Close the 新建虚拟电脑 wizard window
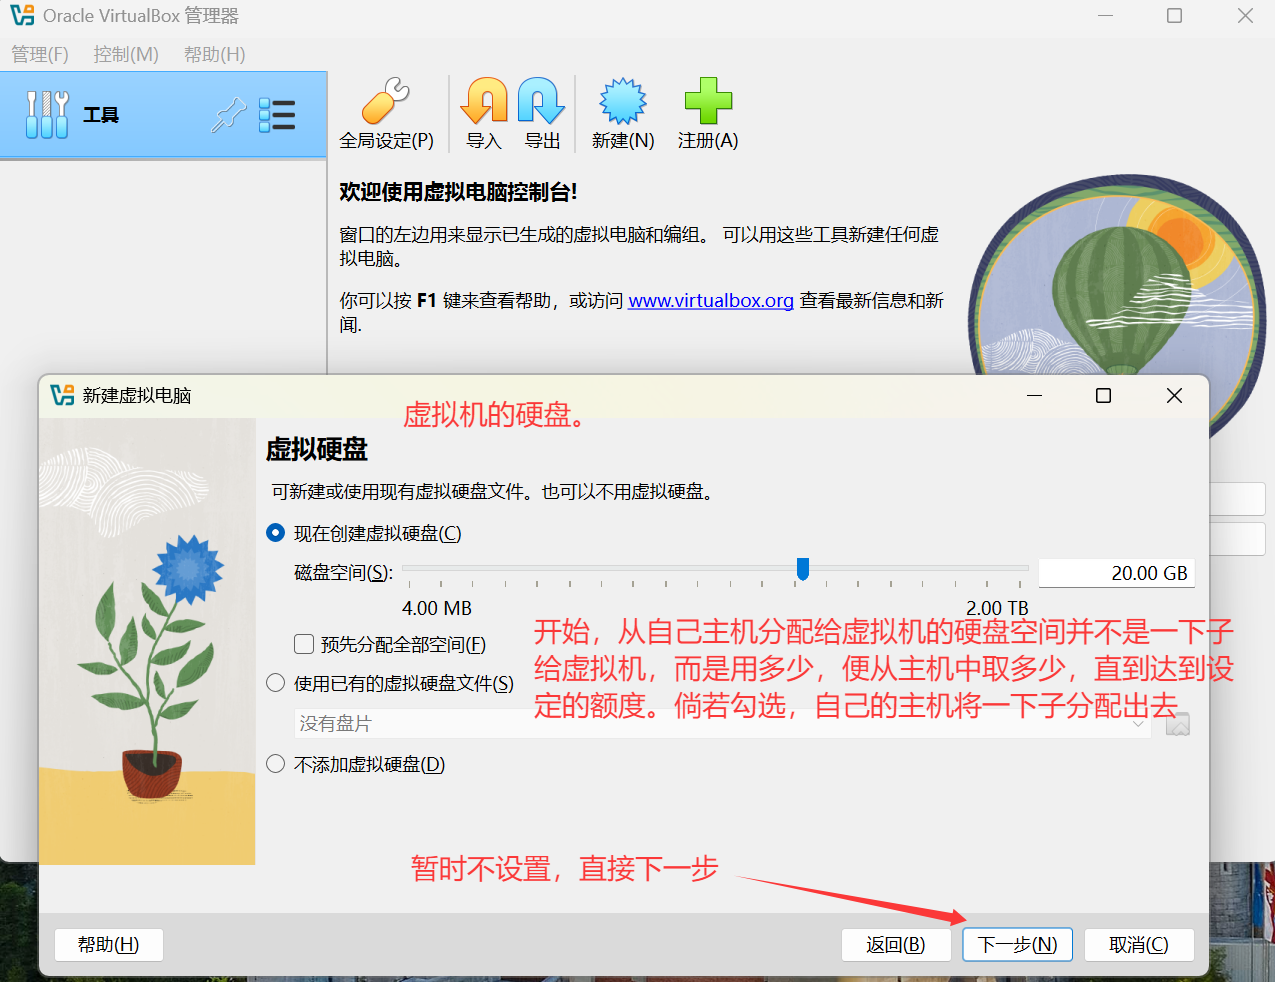The height and width of the screenshot is (982, 1275). (1175, 395)
